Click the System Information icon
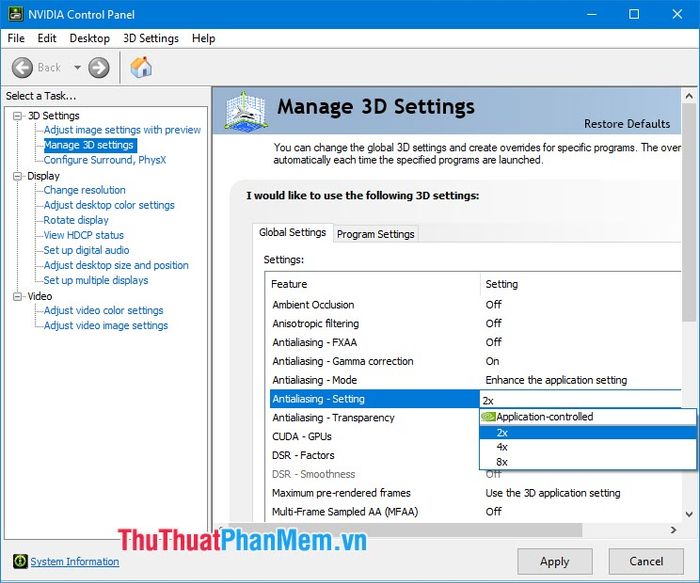This screenshot has height=583, width=700. (x=20, y=561)
